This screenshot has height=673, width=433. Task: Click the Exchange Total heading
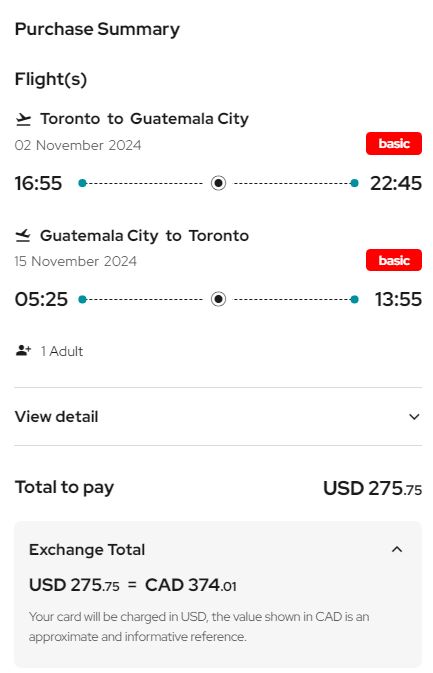[x=87, y=549]
